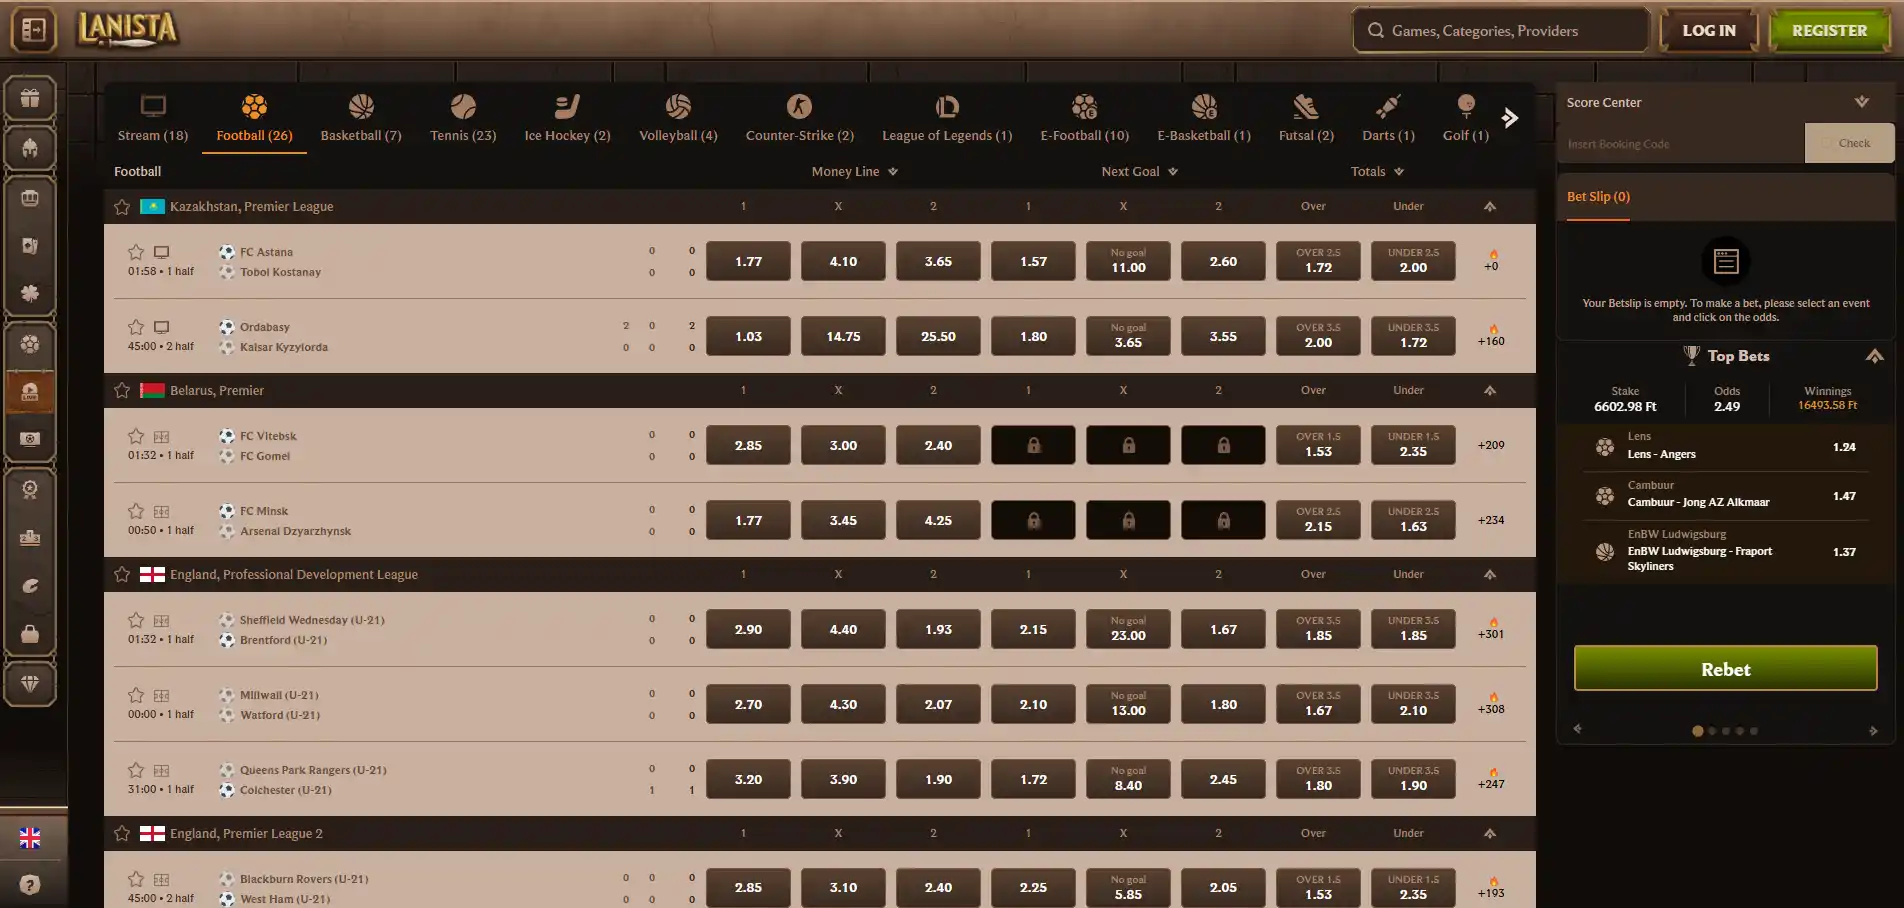The width and height of the screenshot is (1904, 908).
Task: Collapse the Kazakhstan, Premier League section
Action: (x=1490, y=206)
